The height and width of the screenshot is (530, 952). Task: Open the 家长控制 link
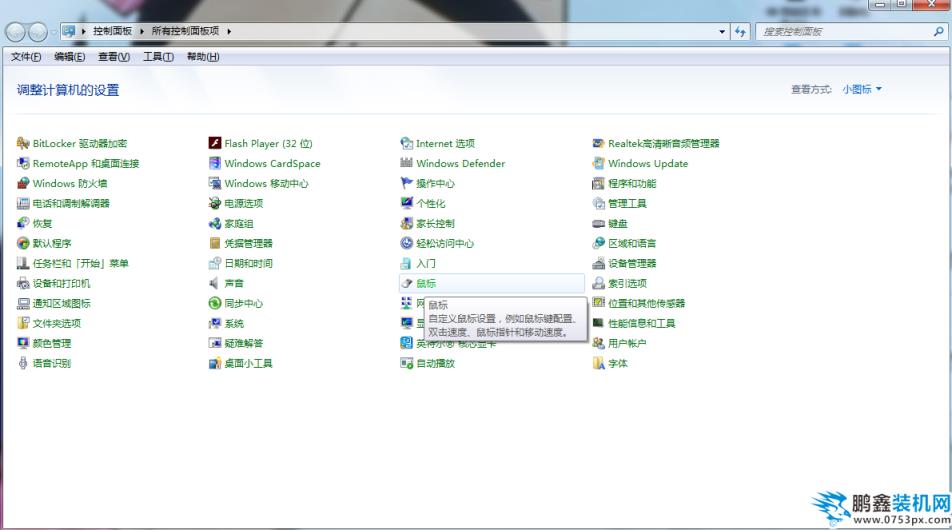point(435,223)
